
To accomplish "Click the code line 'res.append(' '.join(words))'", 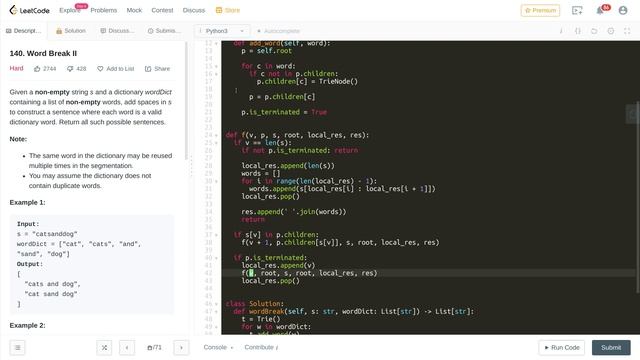I will [293, 212].
